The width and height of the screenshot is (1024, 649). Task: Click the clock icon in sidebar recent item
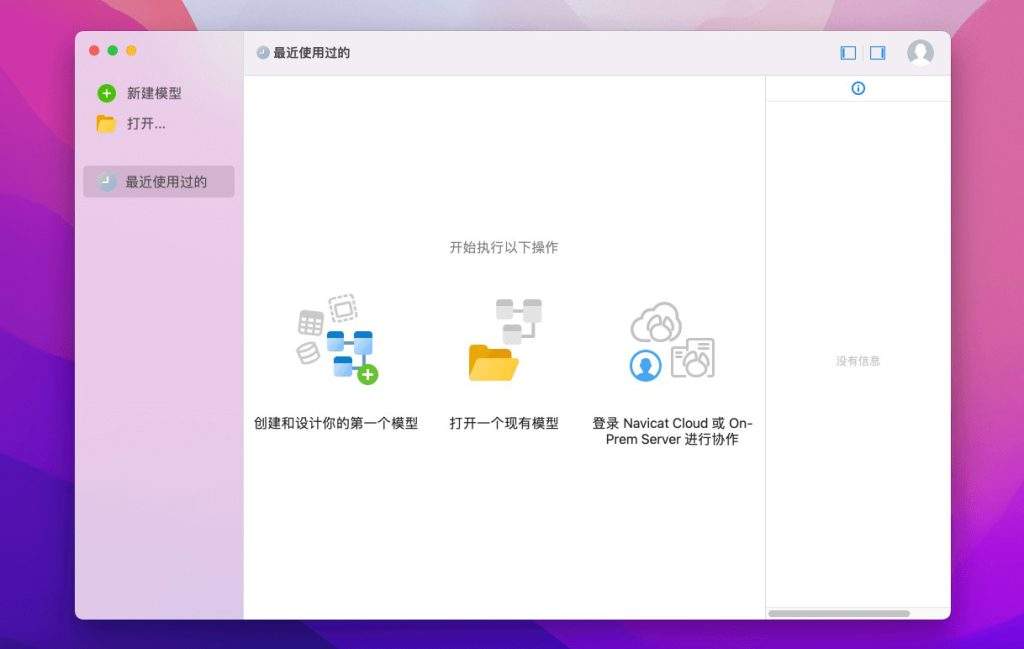[107, 182]
